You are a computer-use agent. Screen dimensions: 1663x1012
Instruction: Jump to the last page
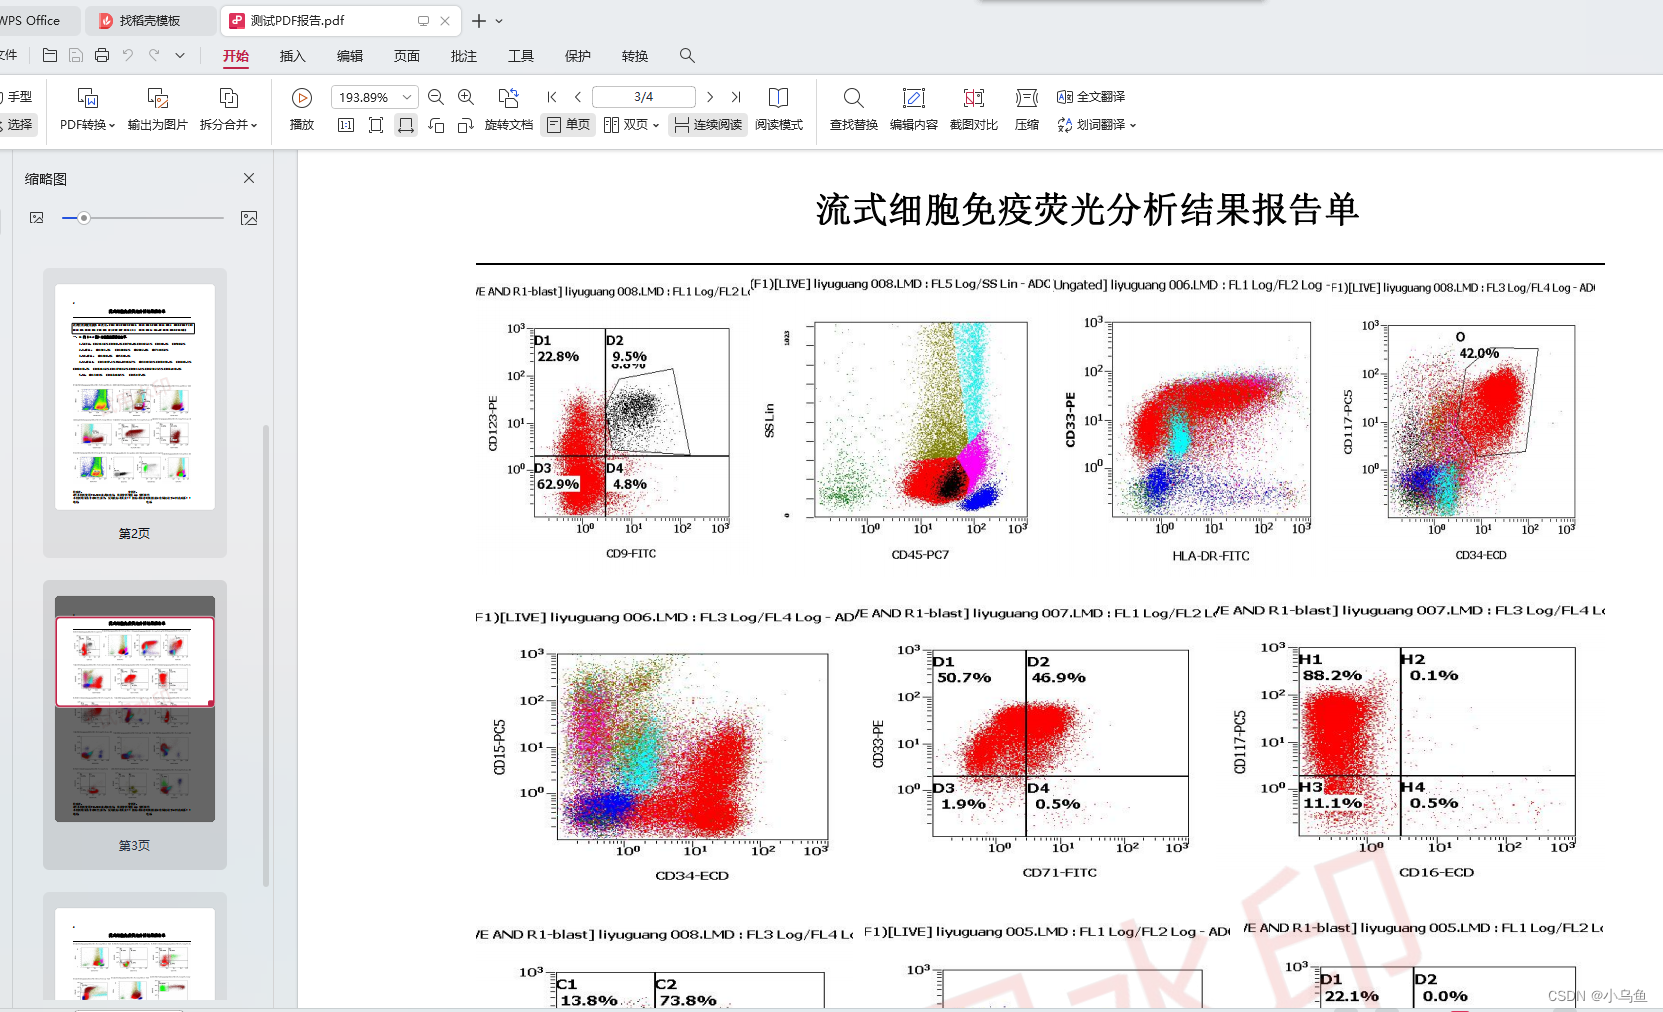pyautogui.click(x=736, y=97)
